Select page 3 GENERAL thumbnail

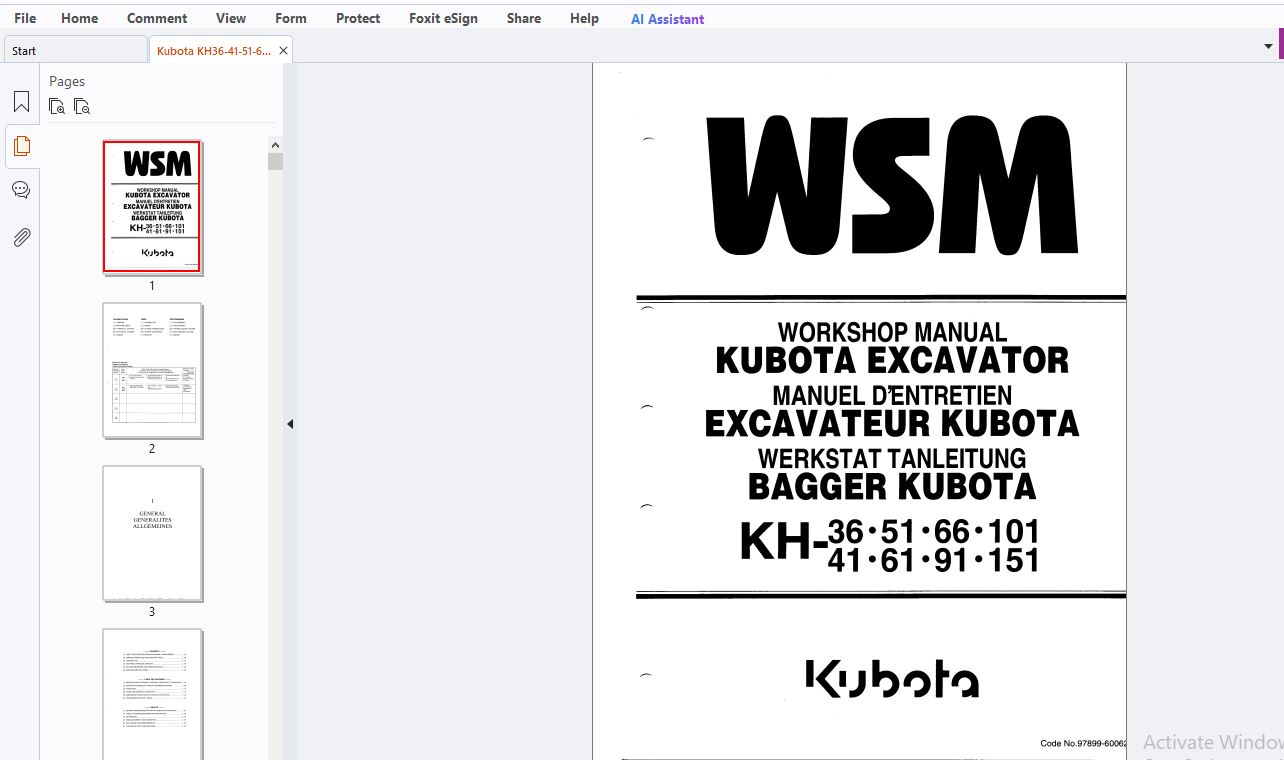point(152,533)
